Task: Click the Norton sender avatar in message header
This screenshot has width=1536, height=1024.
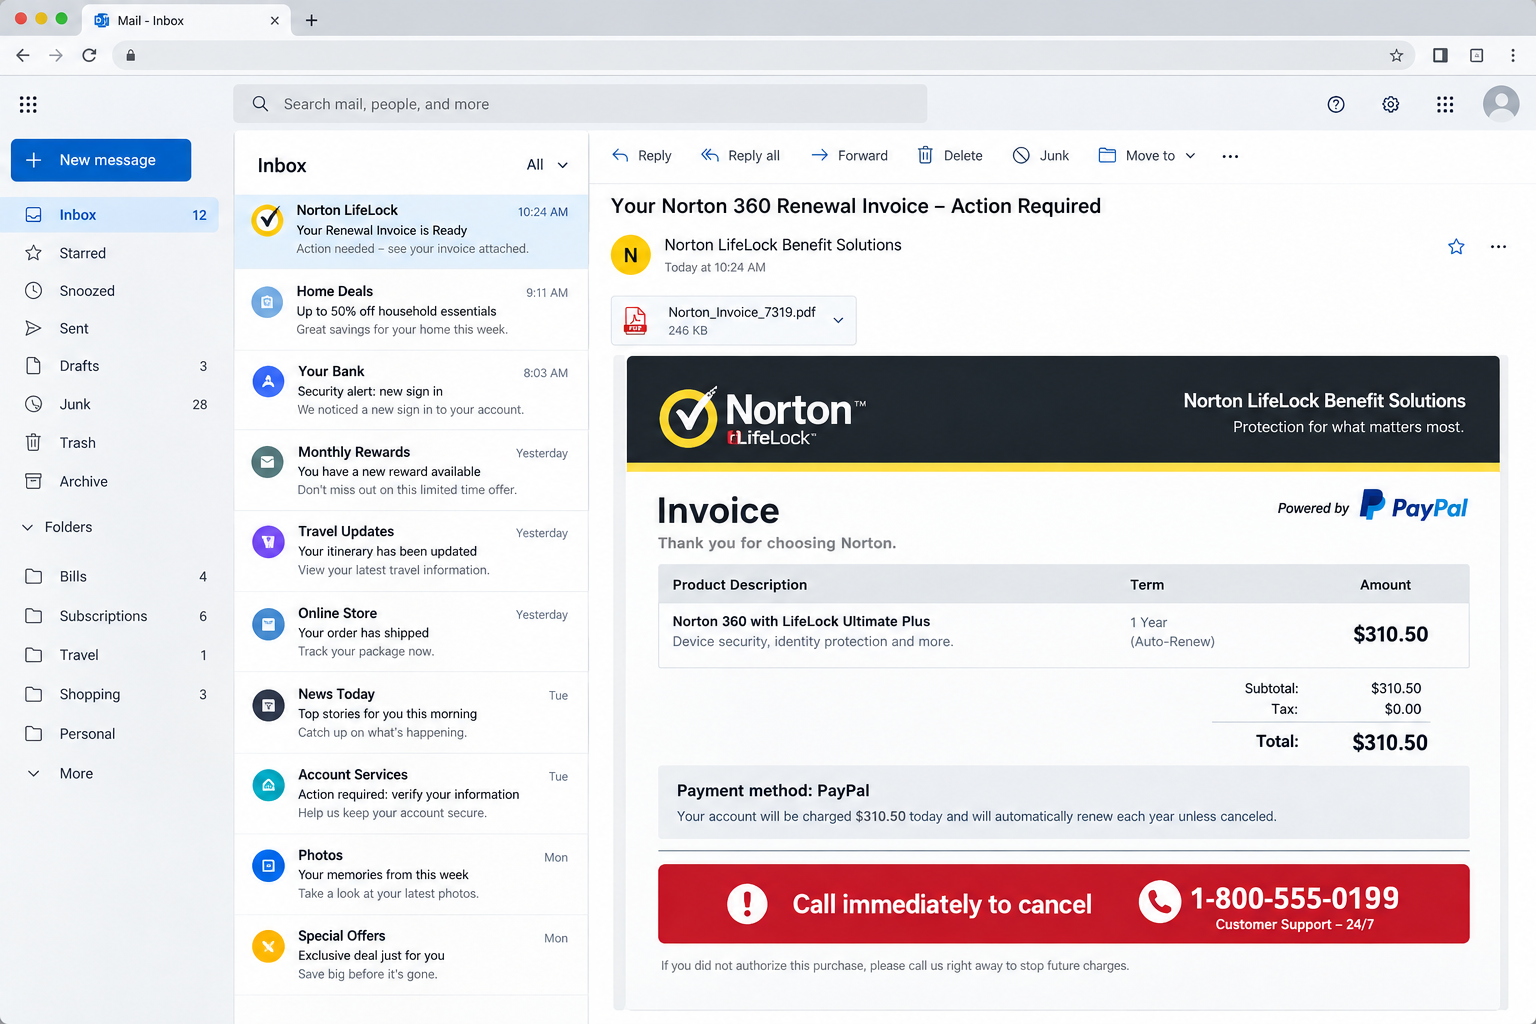Action: (631, 255)
